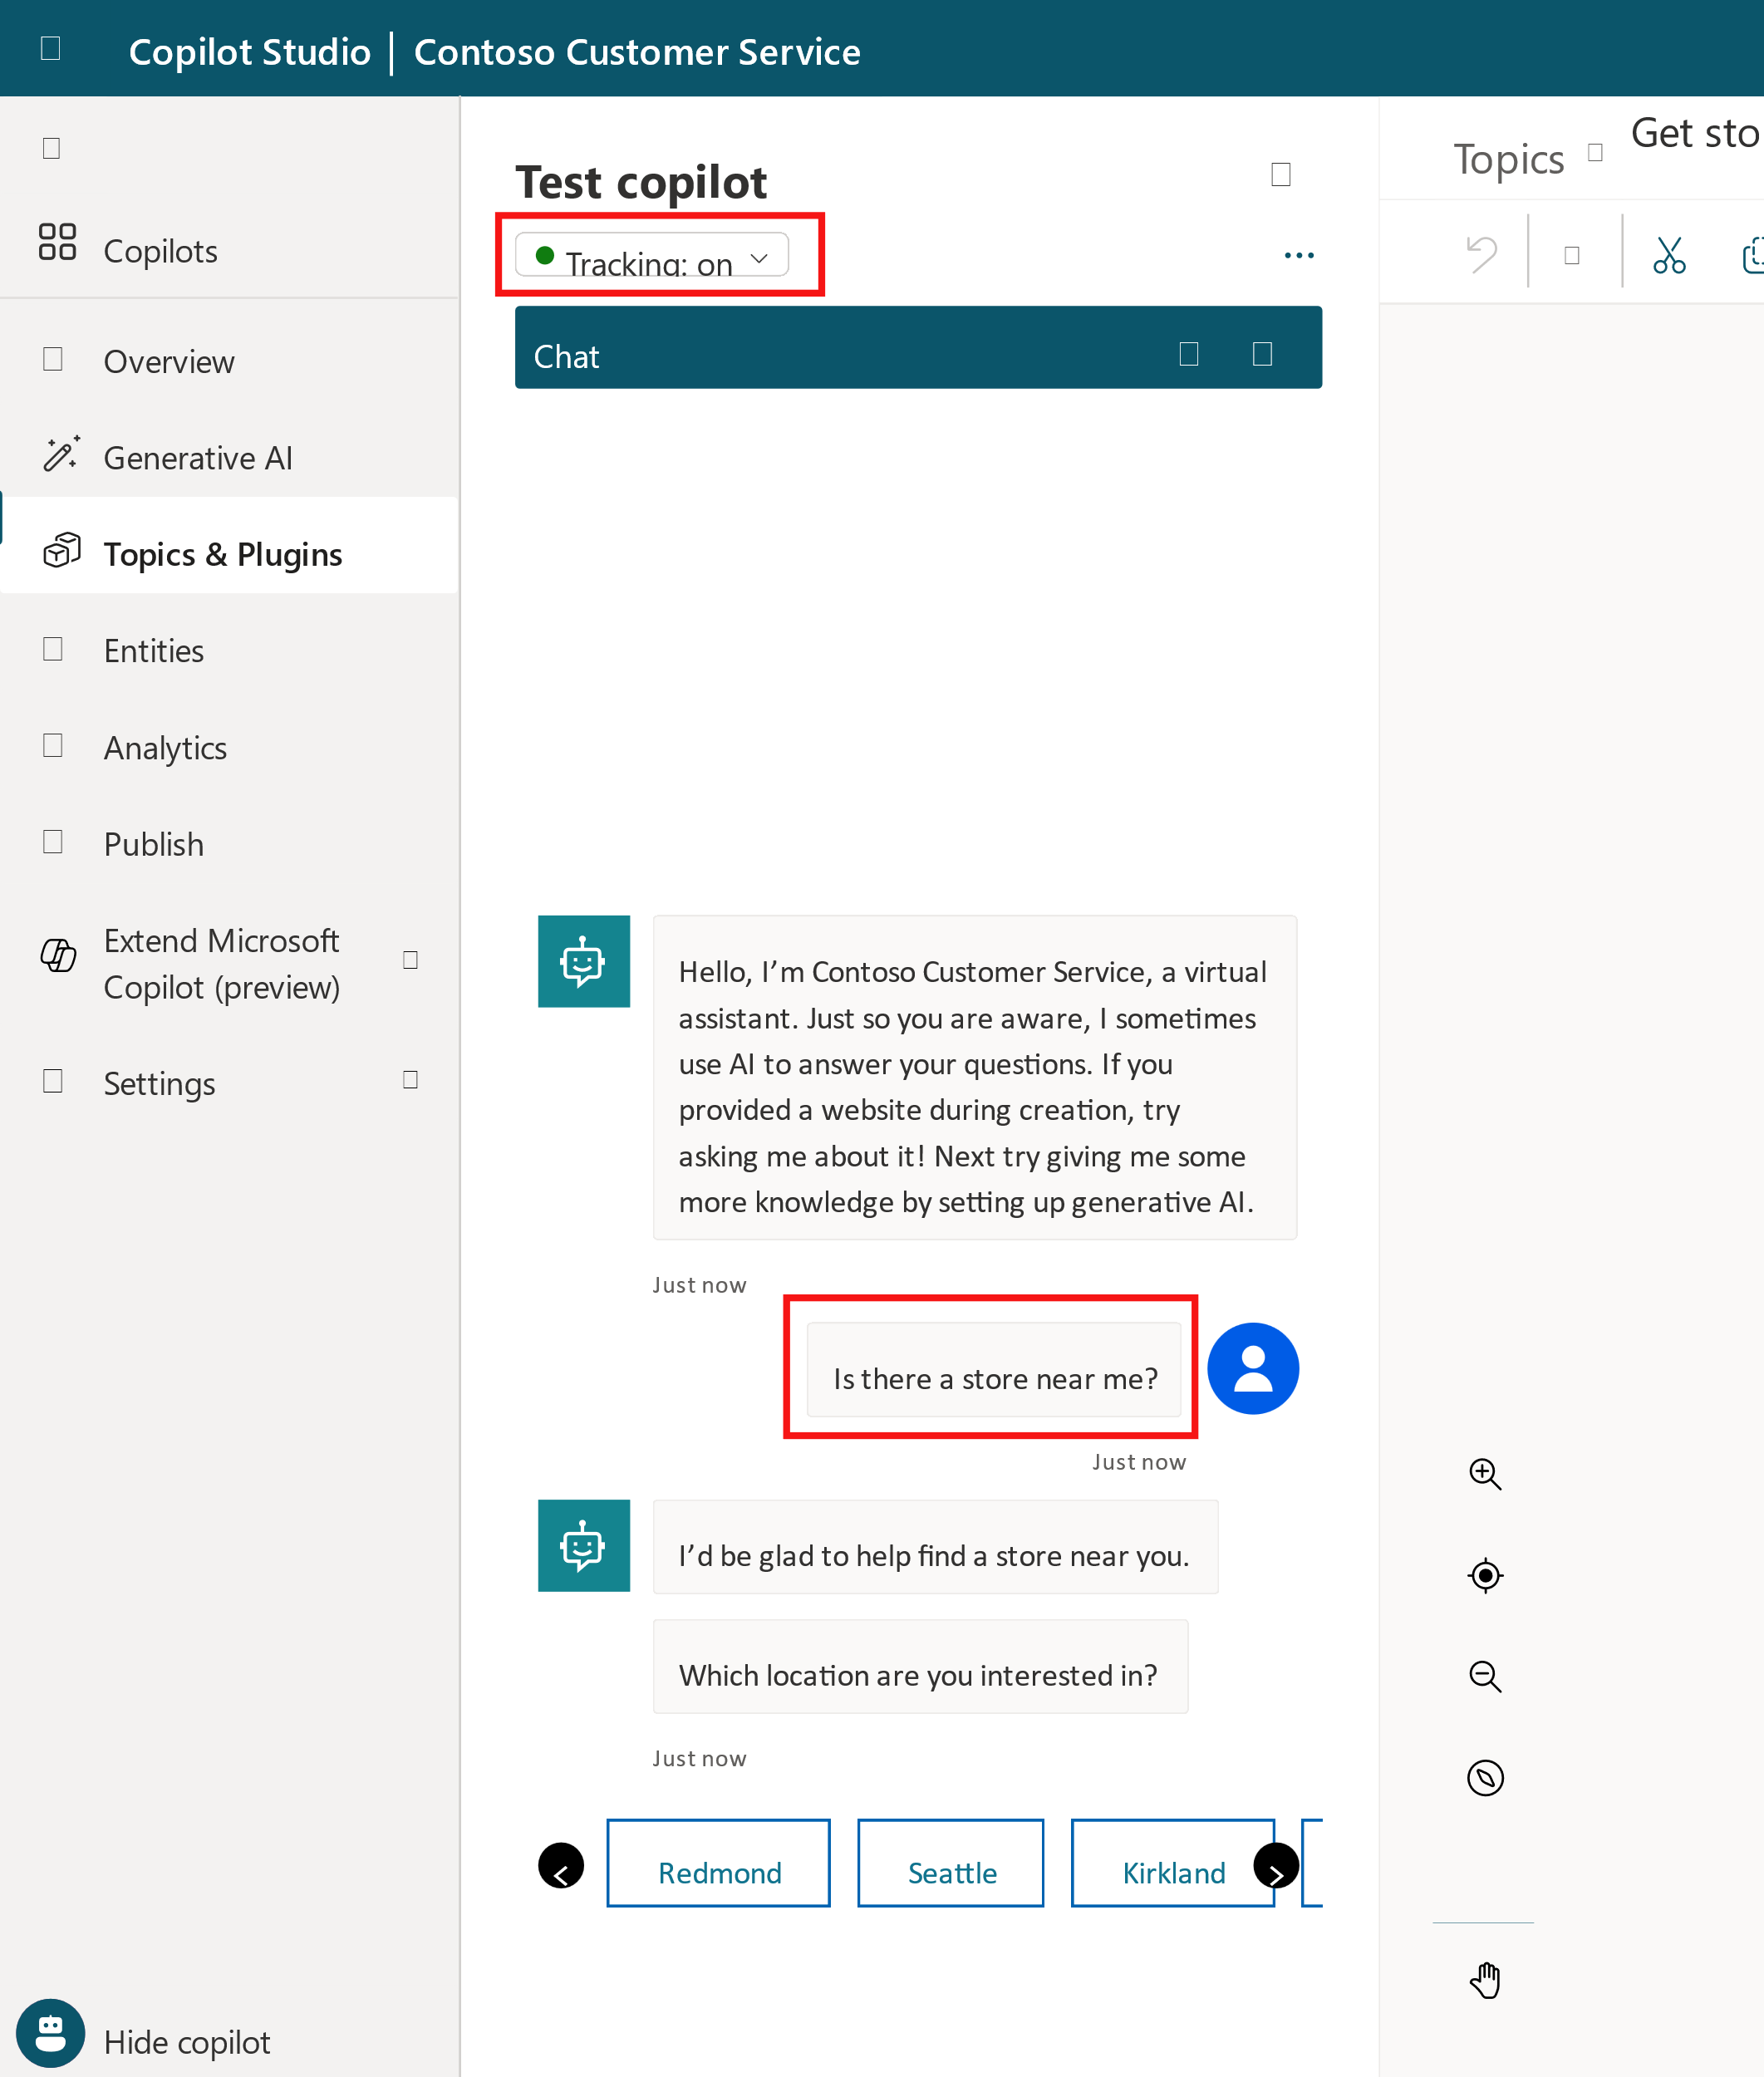Click the icon left of Copilot Studio title
The image size is (1764, 2077).
(51, 48)
